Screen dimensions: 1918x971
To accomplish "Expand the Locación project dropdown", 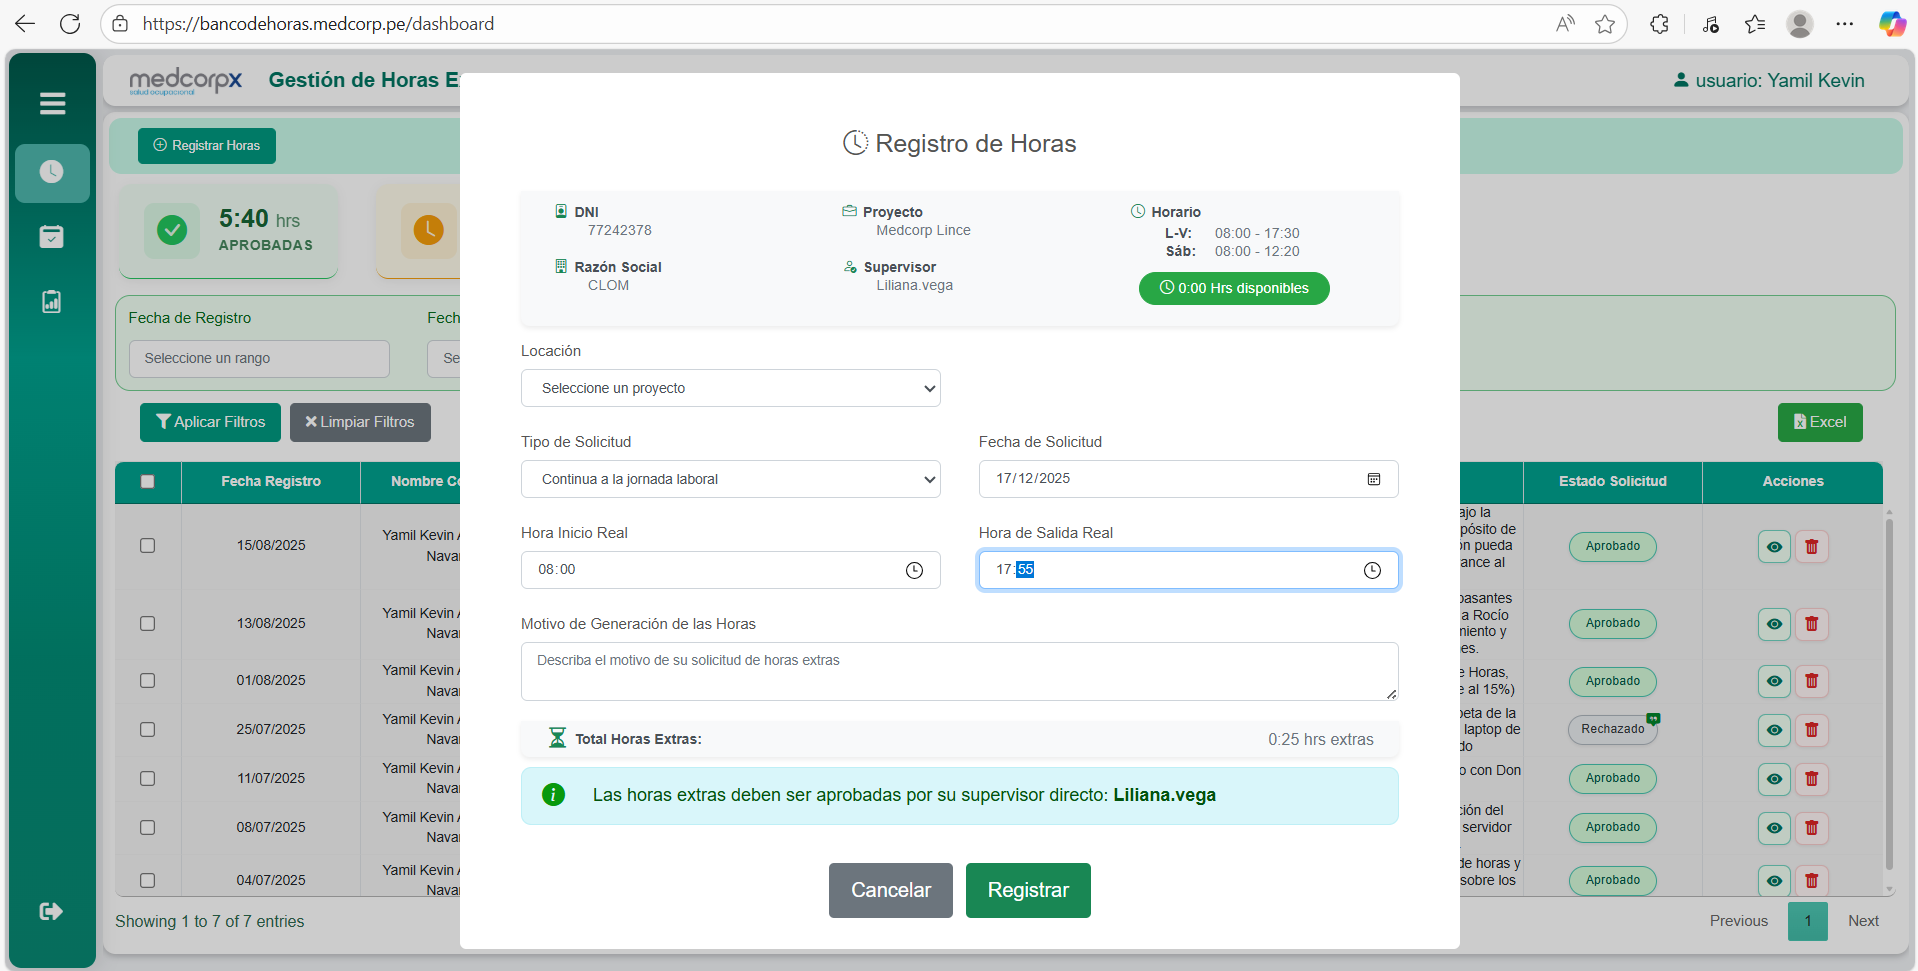I will click(x=730, y=388).
